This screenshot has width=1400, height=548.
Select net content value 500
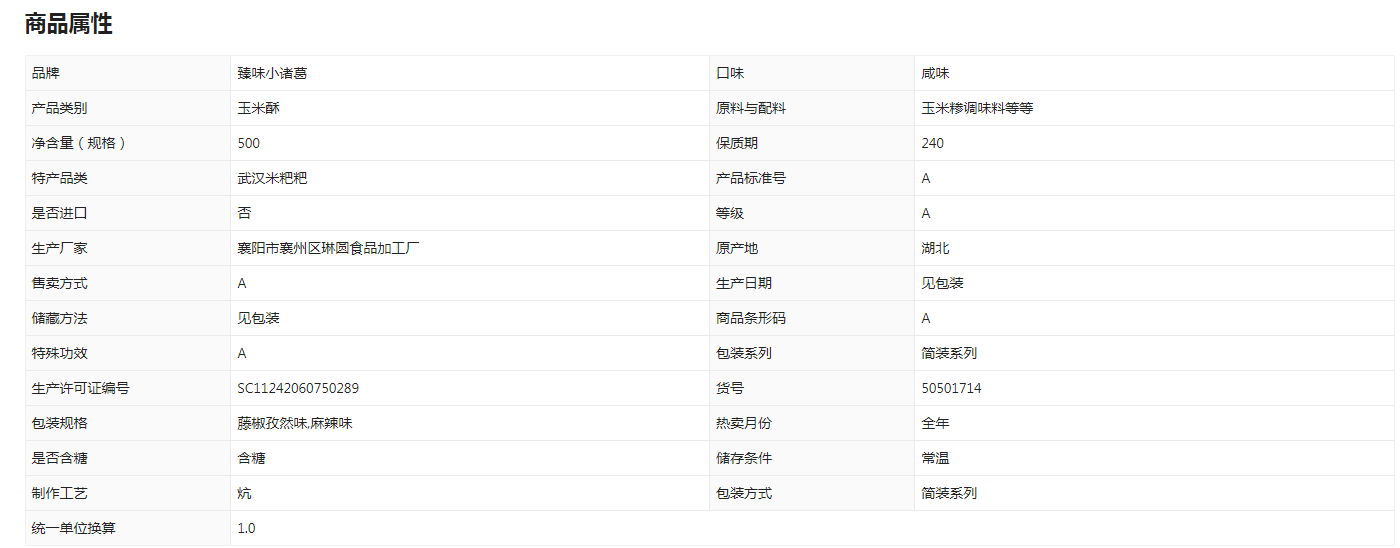tap(249, 143)
